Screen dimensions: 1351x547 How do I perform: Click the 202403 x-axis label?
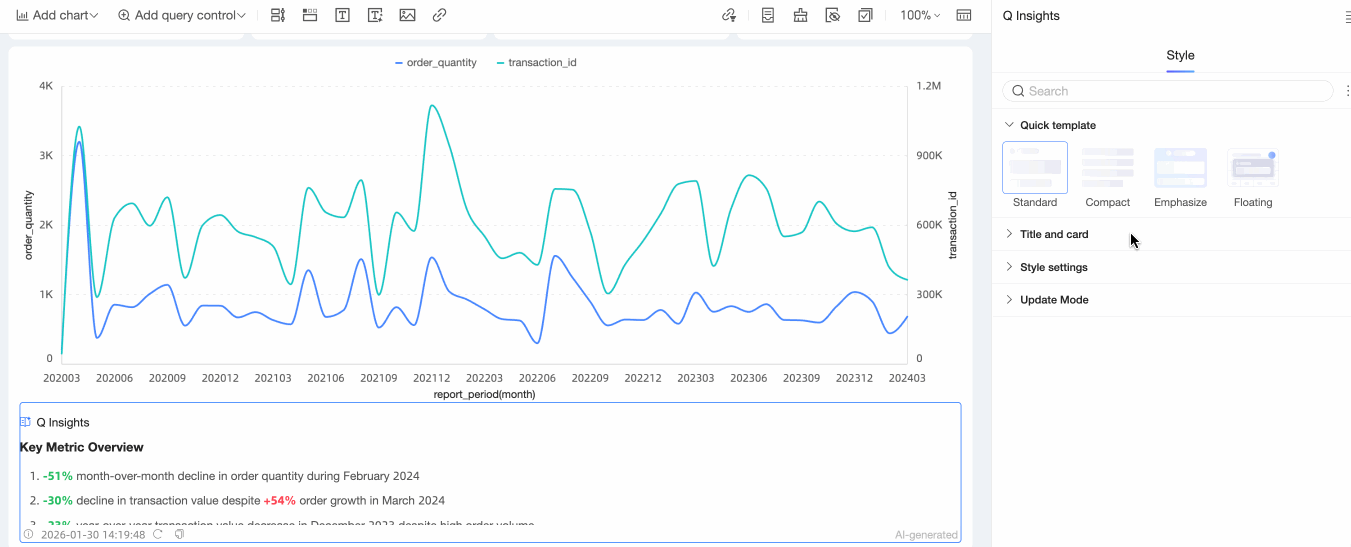click(907, 378)
